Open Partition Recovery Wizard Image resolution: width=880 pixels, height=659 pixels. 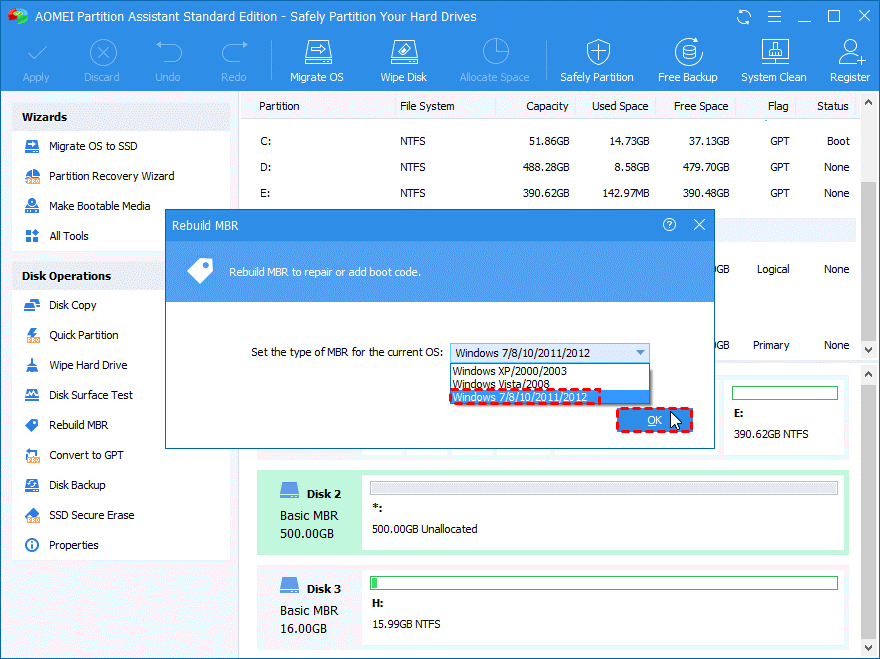111,176
